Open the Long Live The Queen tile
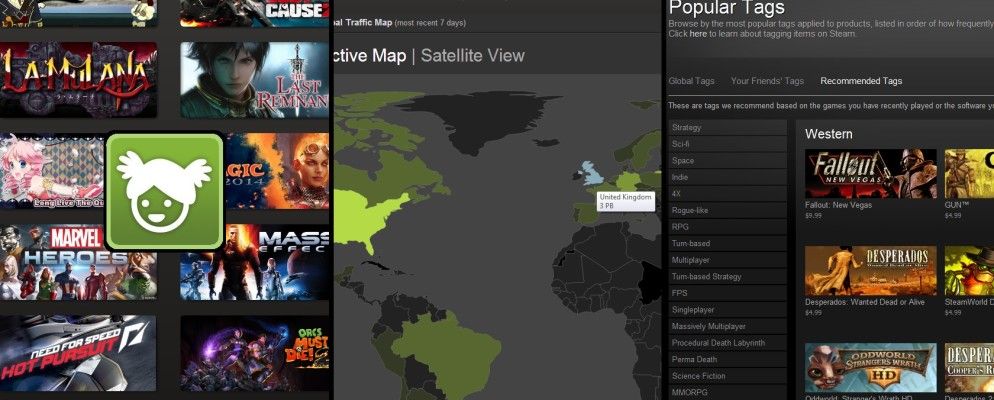 52,171
